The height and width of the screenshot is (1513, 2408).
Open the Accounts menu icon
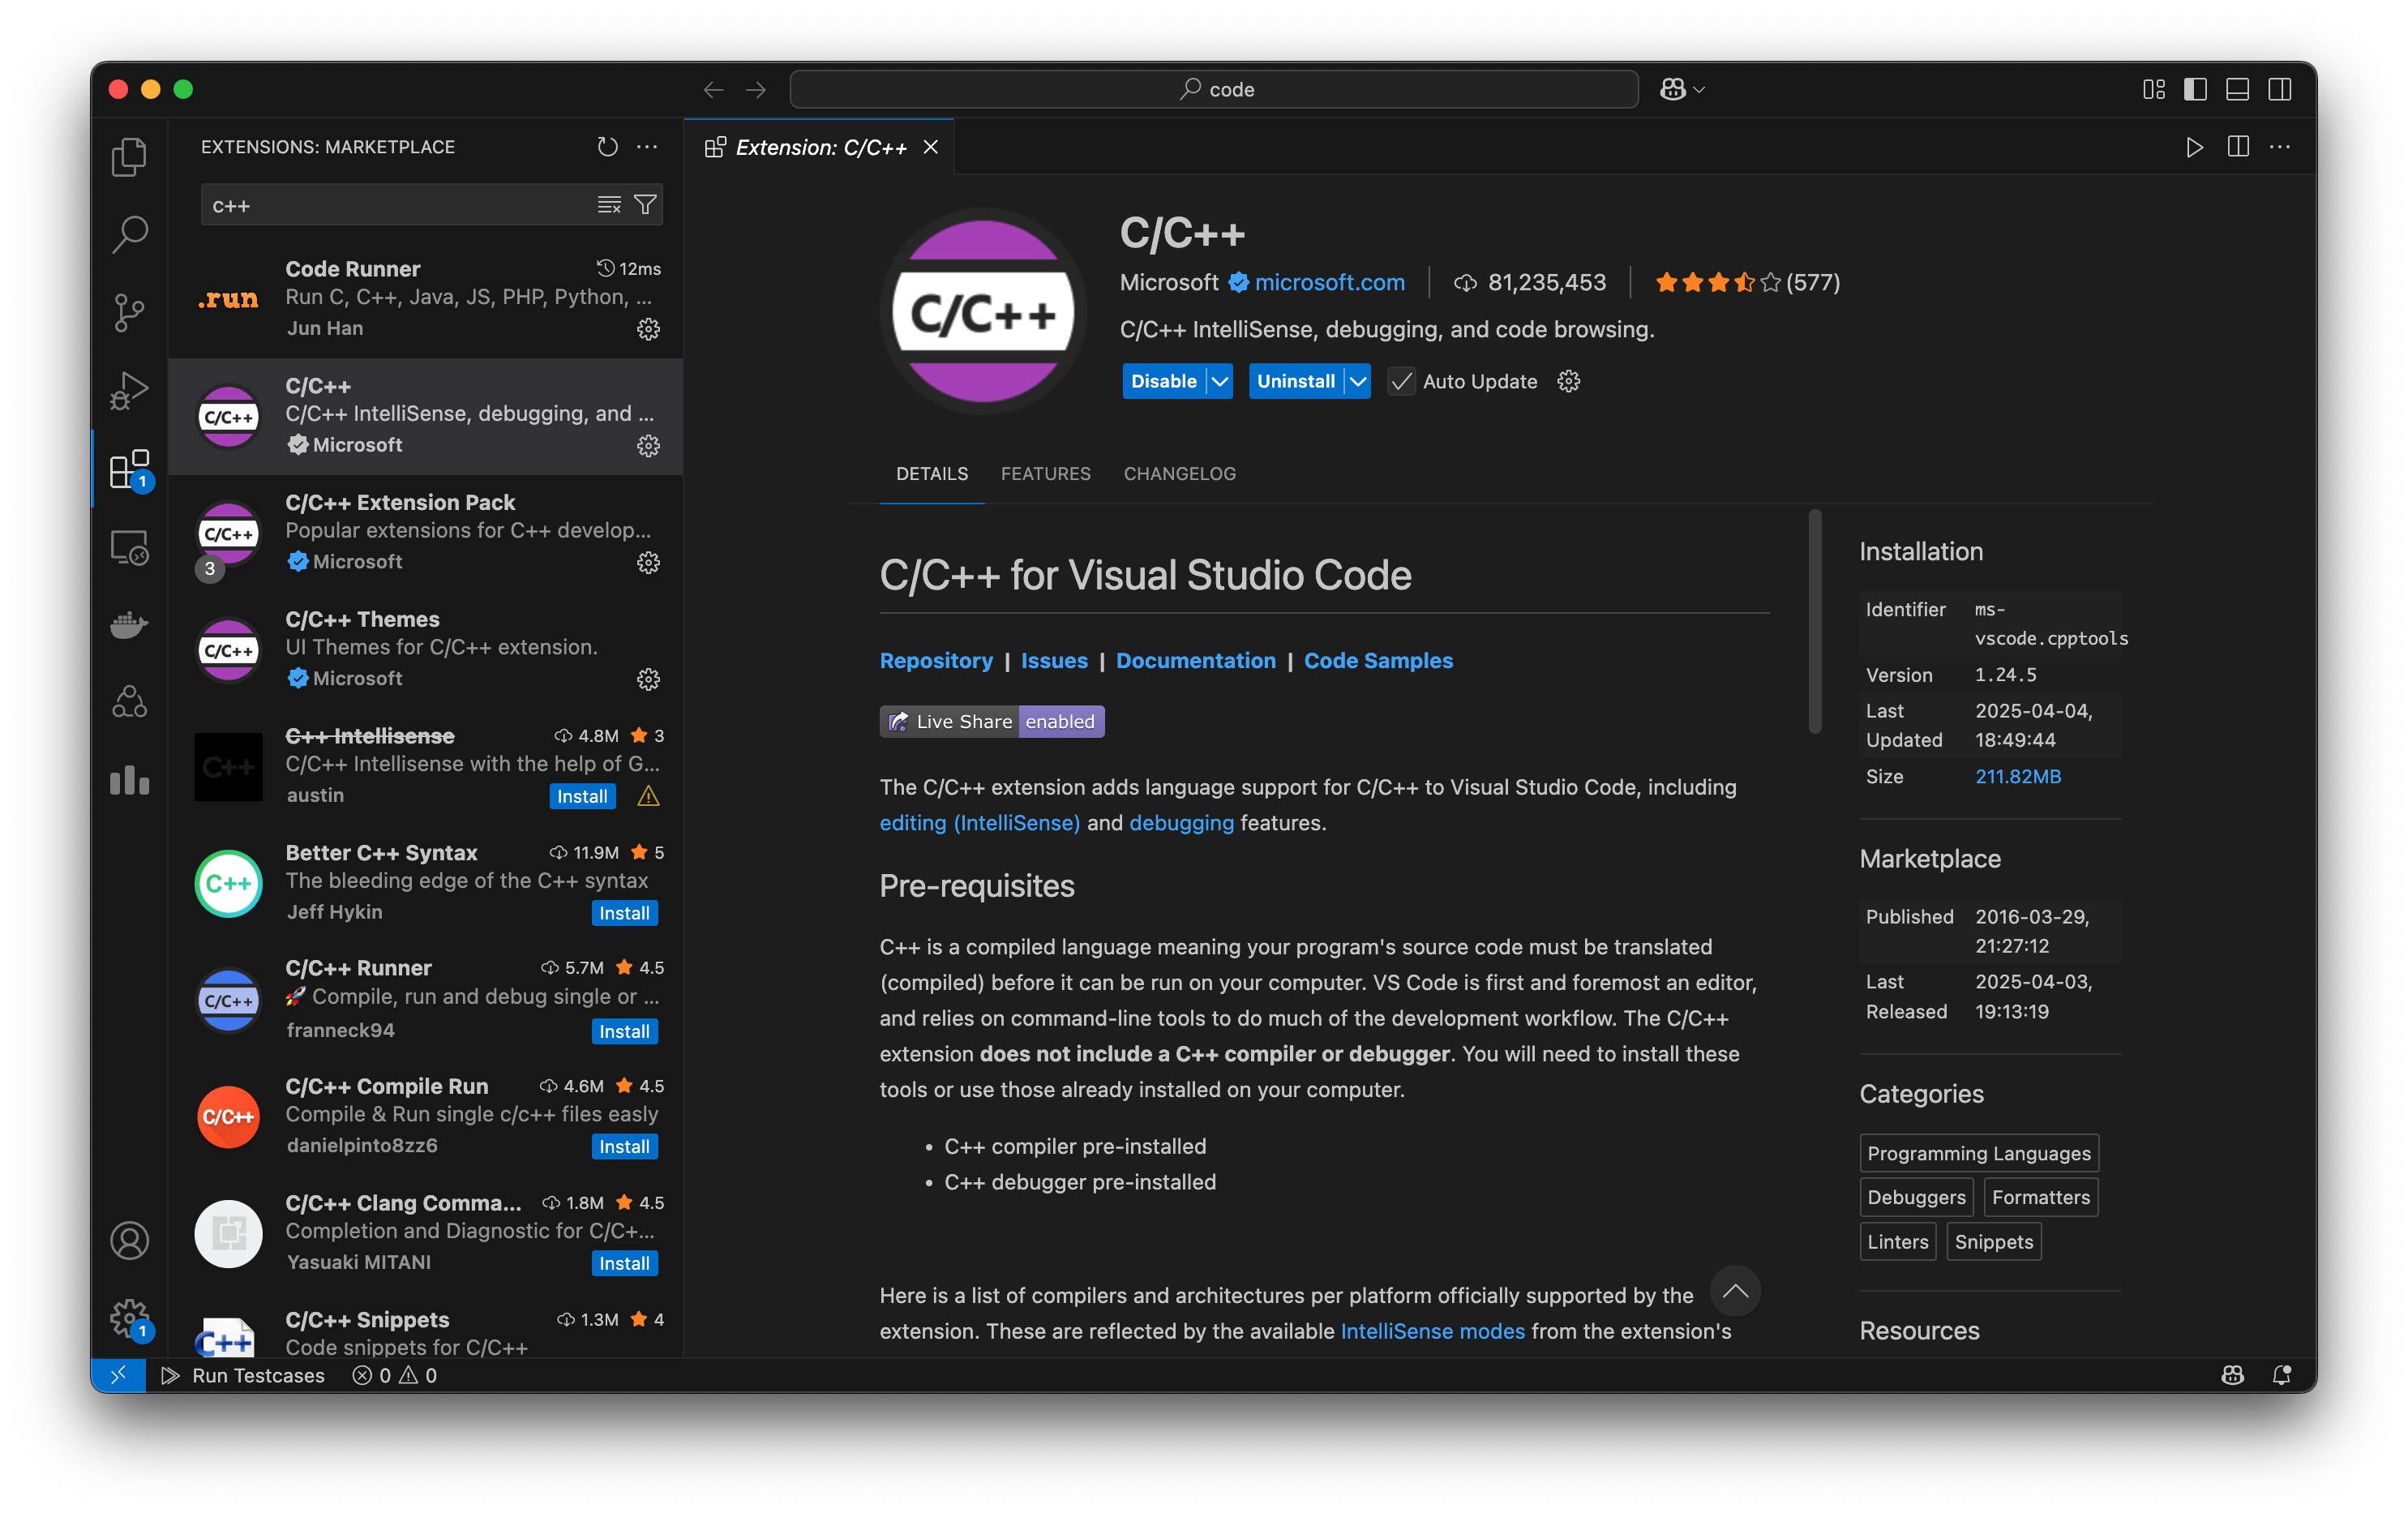[129, 1241]
